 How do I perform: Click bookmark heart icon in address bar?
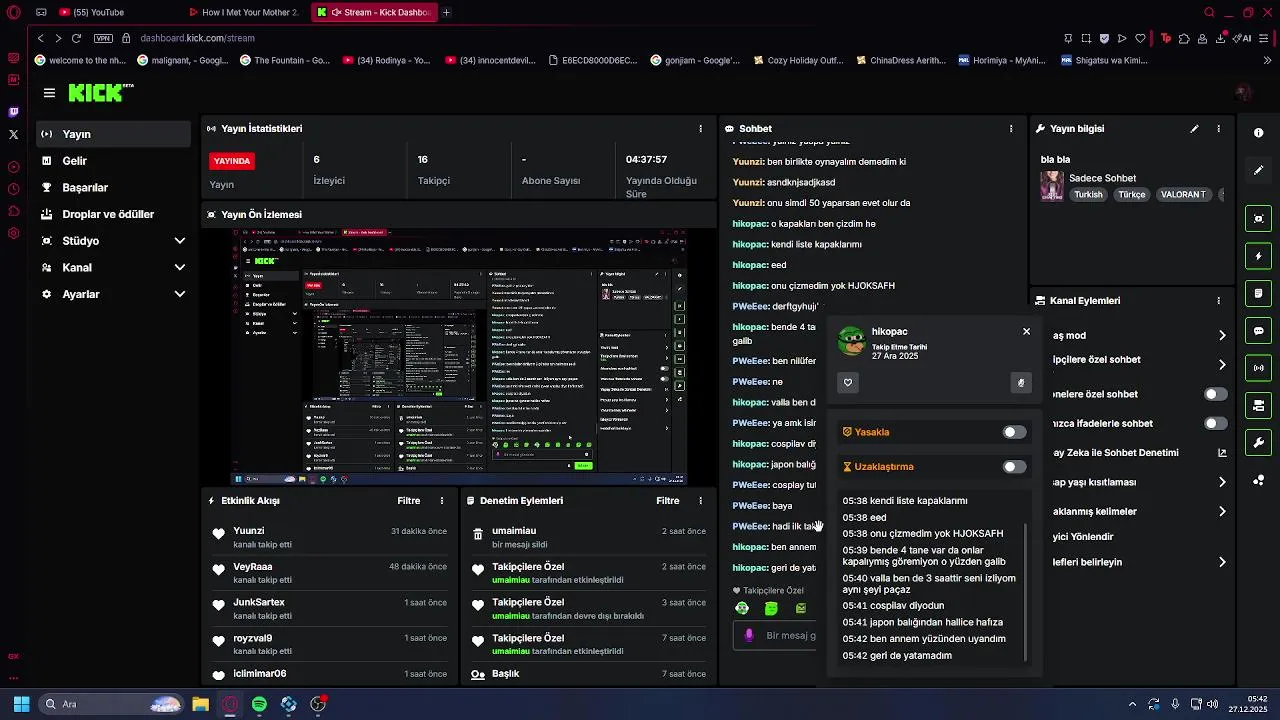coord(1140,38)
